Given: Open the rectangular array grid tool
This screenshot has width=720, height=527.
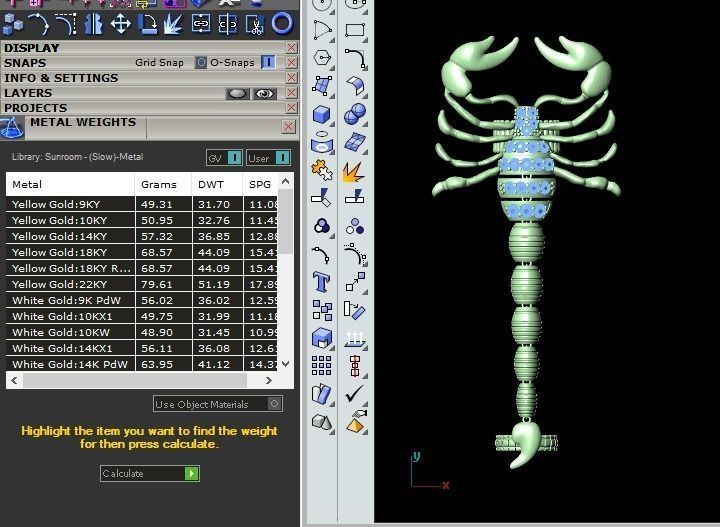Looking at the screenshot, I should (321, 366).
